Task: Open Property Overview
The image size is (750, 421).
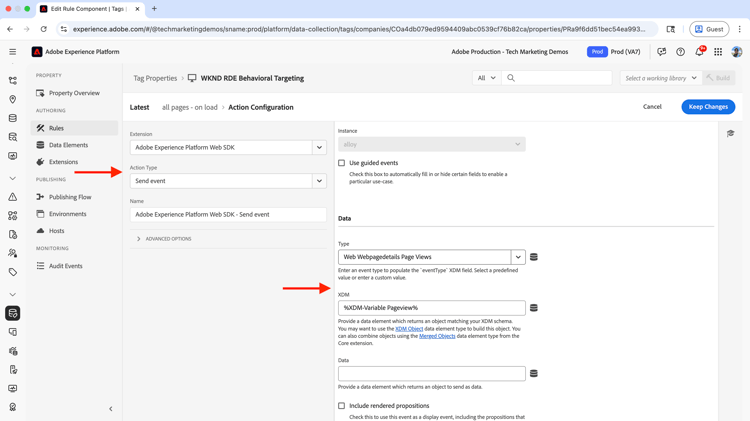Action: point(74,93)
